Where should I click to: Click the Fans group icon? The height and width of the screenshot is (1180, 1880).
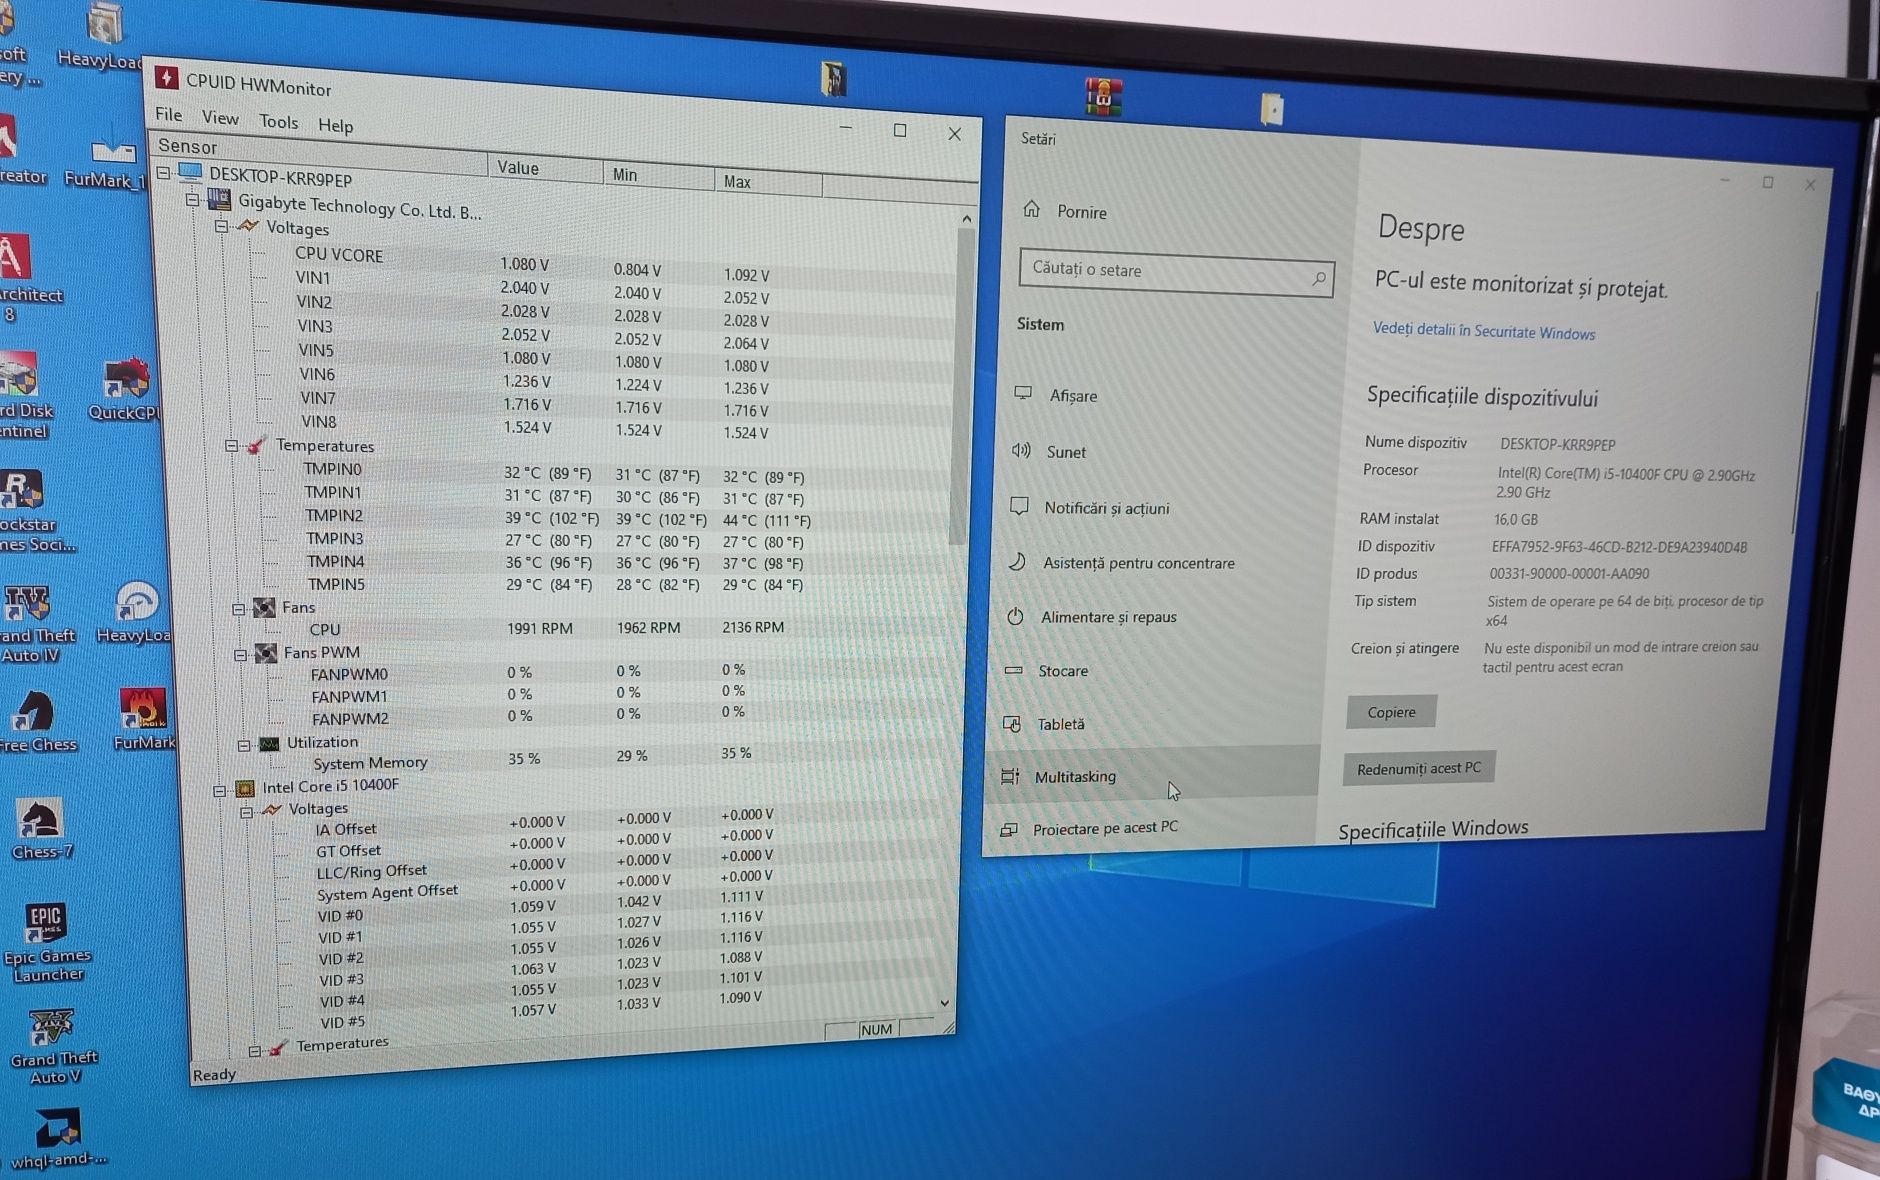(x=264, y=607)
